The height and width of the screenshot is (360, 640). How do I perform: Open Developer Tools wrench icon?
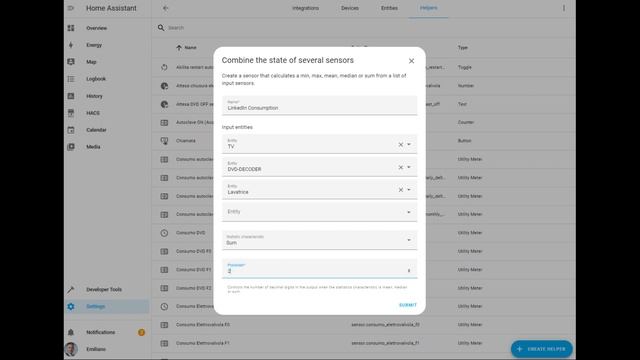[71, 289]
